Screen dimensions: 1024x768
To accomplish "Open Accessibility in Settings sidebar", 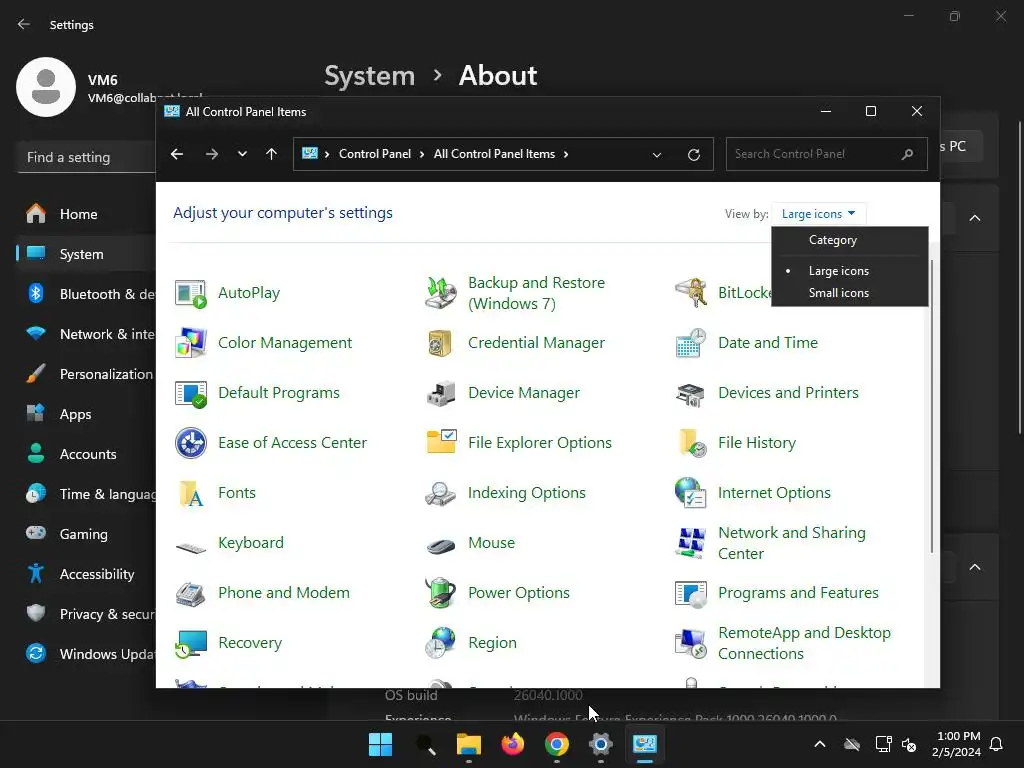I will click(x=86, y=574).
